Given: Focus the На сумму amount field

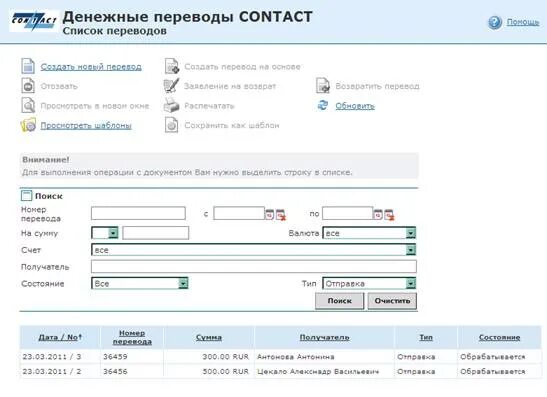Looking at the screenshot, I should [x=156, y=233].
